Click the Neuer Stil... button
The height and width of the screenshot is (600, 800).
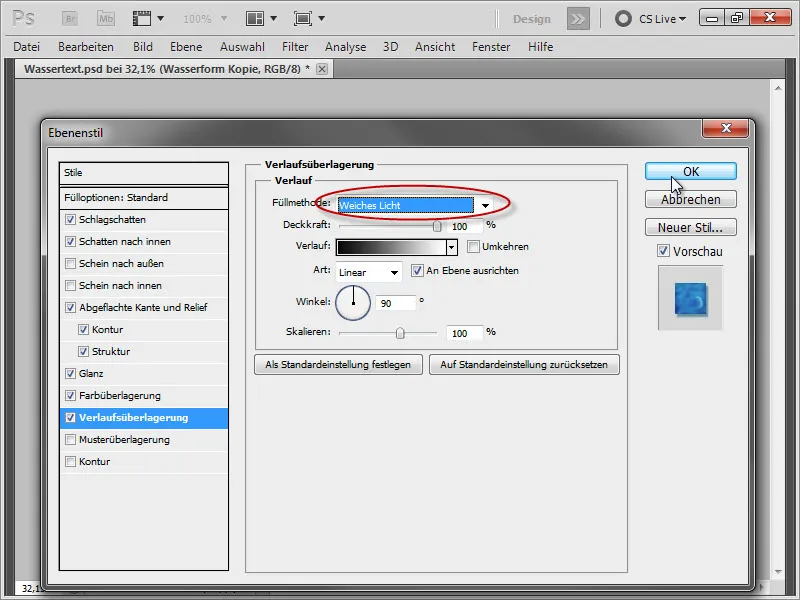690,227
